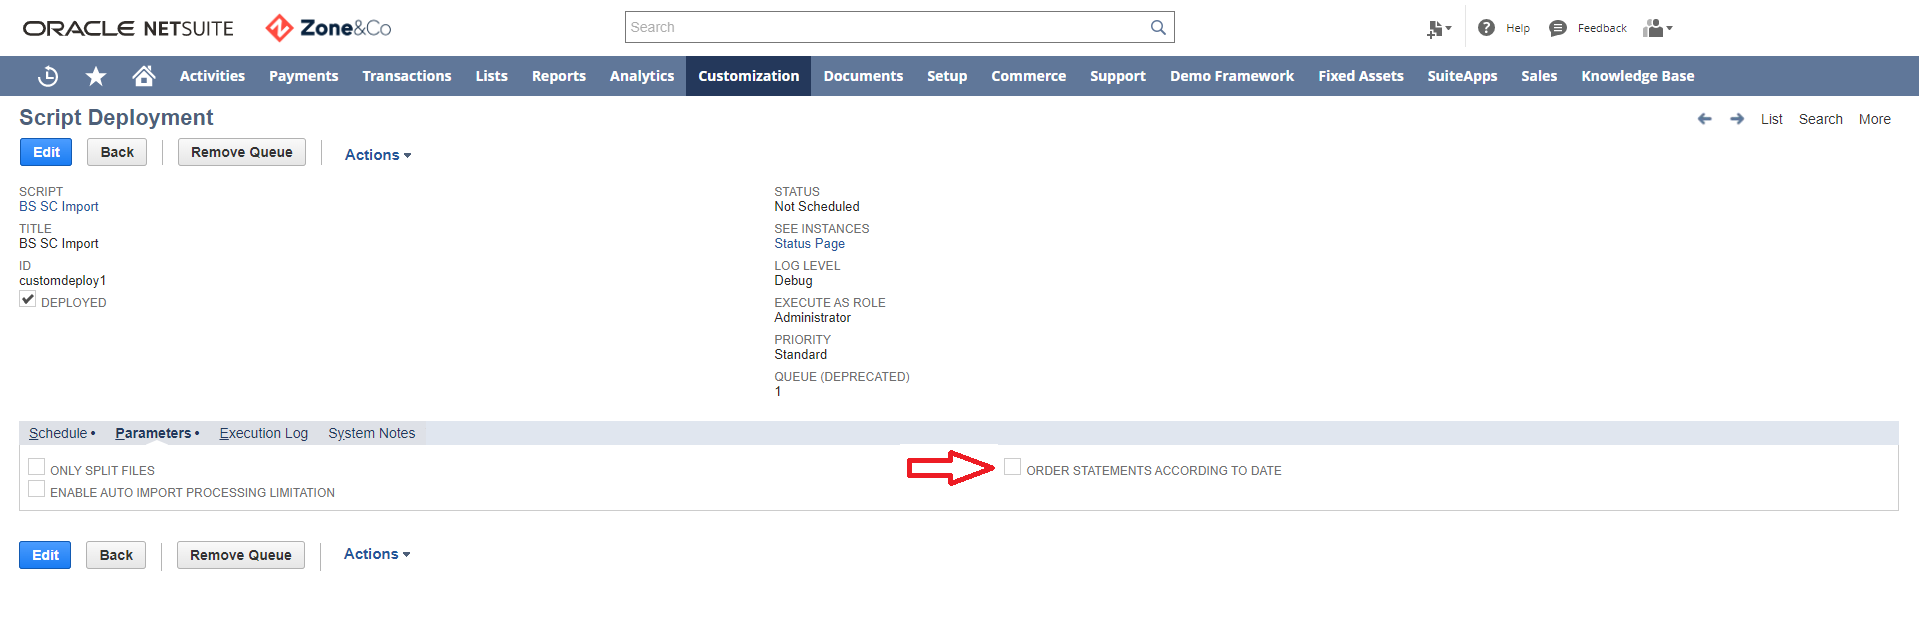Open the SuiteApps menu
Viewport: 1919px width, 617px height.
pos(1462,76)
